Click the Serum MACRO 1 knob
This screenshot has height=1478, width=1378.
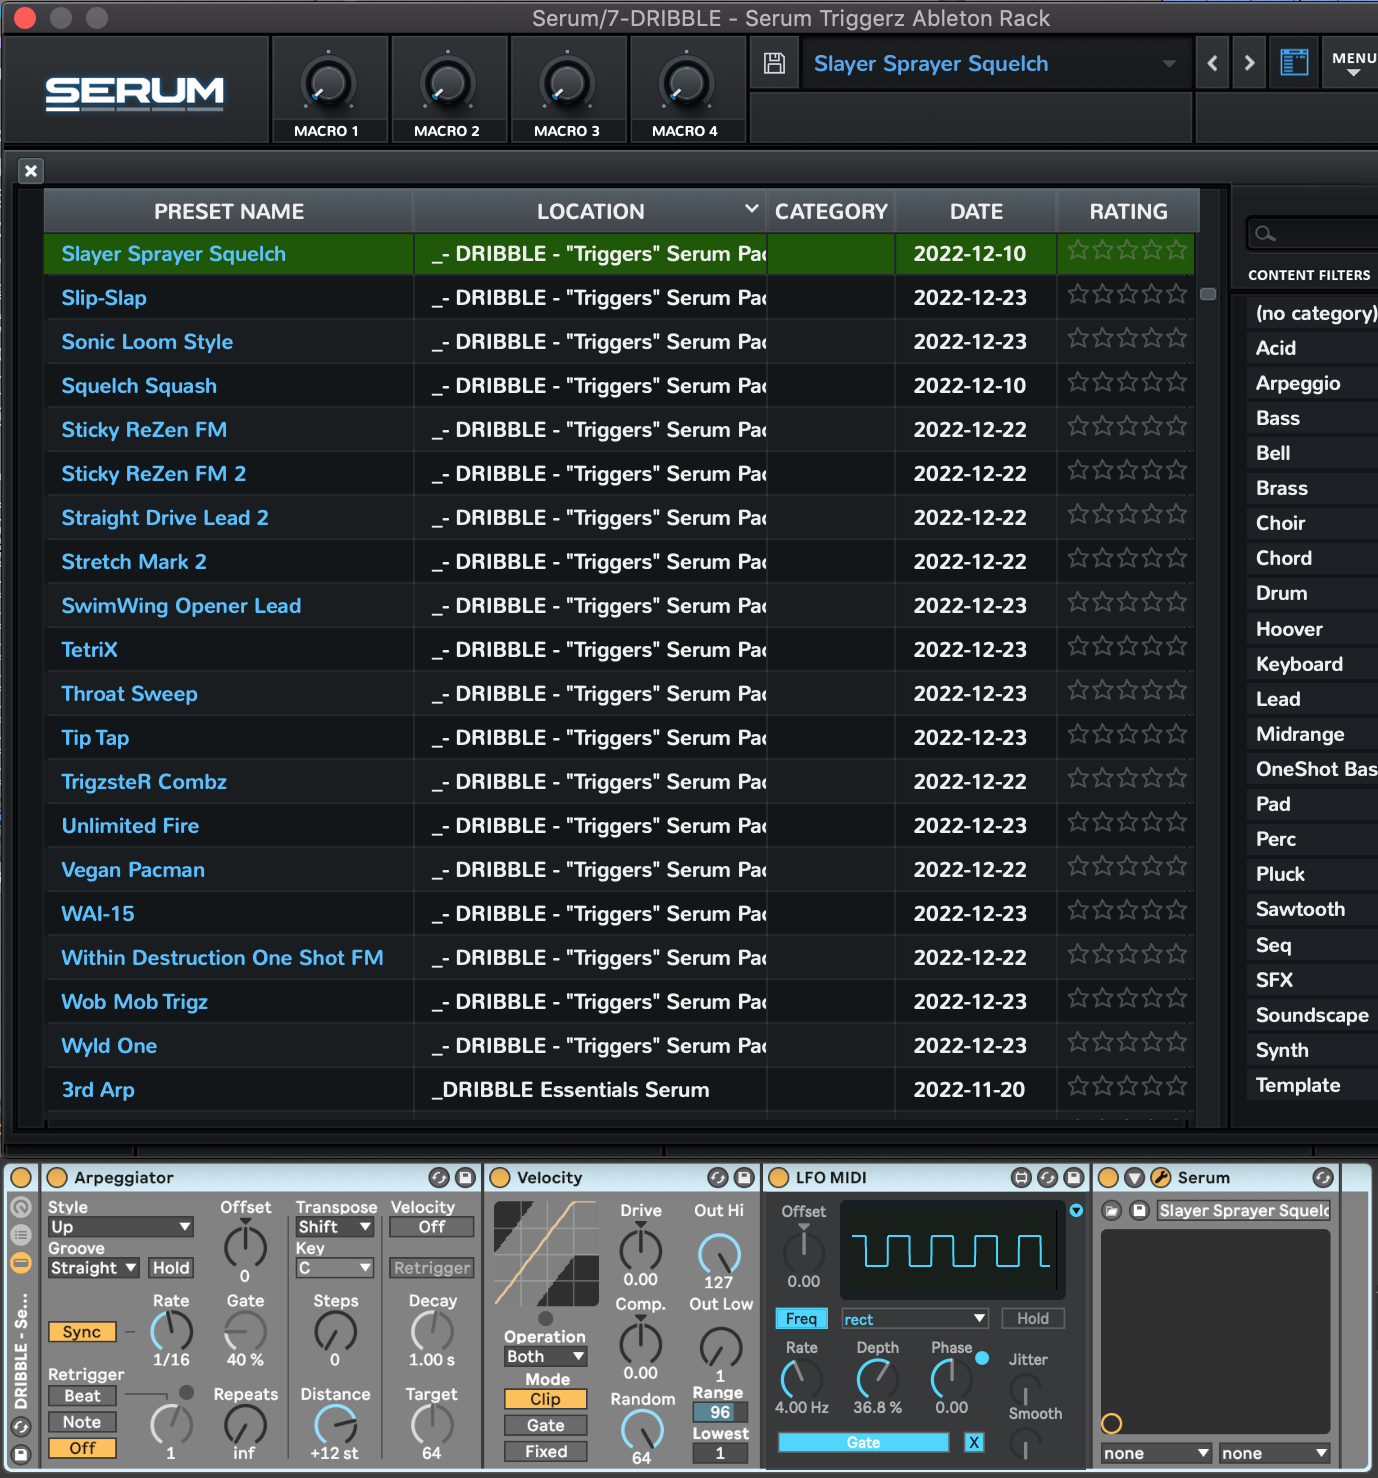(327, 84)
